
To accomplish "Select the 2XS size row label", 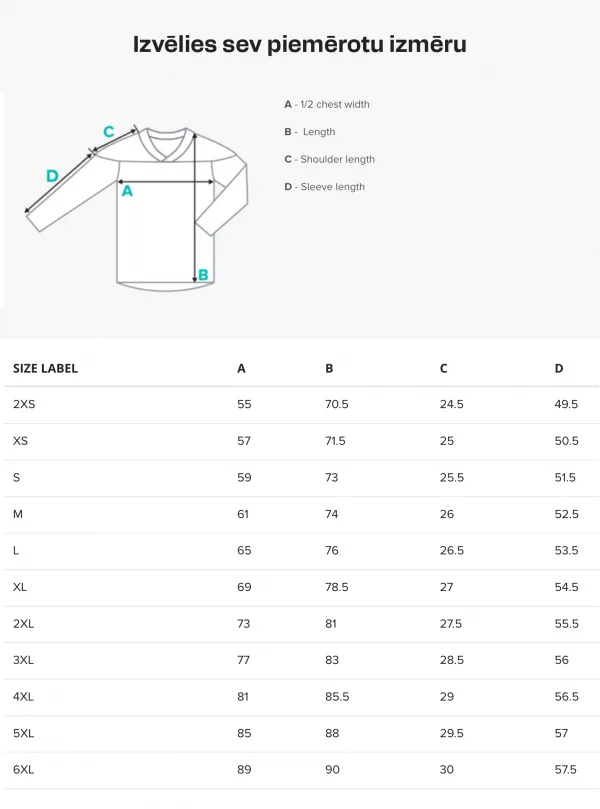I will [x=23, y=404].
